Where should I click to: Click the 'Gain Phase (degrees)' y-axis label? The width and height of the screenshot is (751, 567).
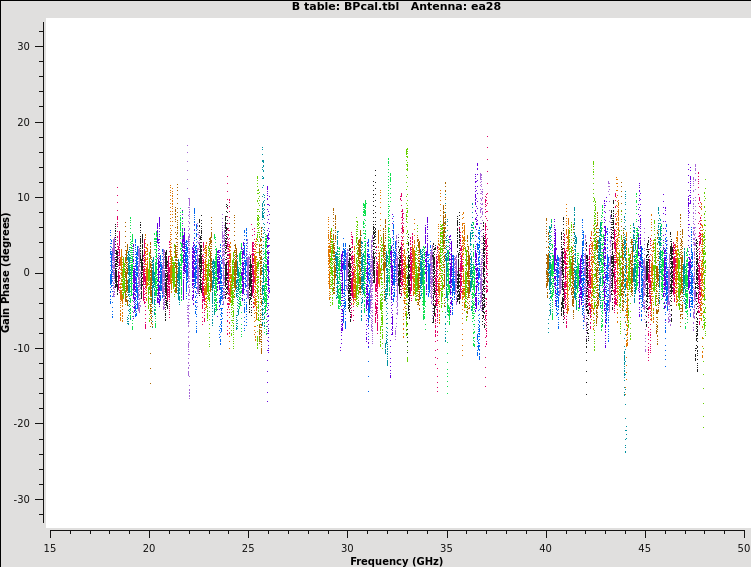(6, 272)
